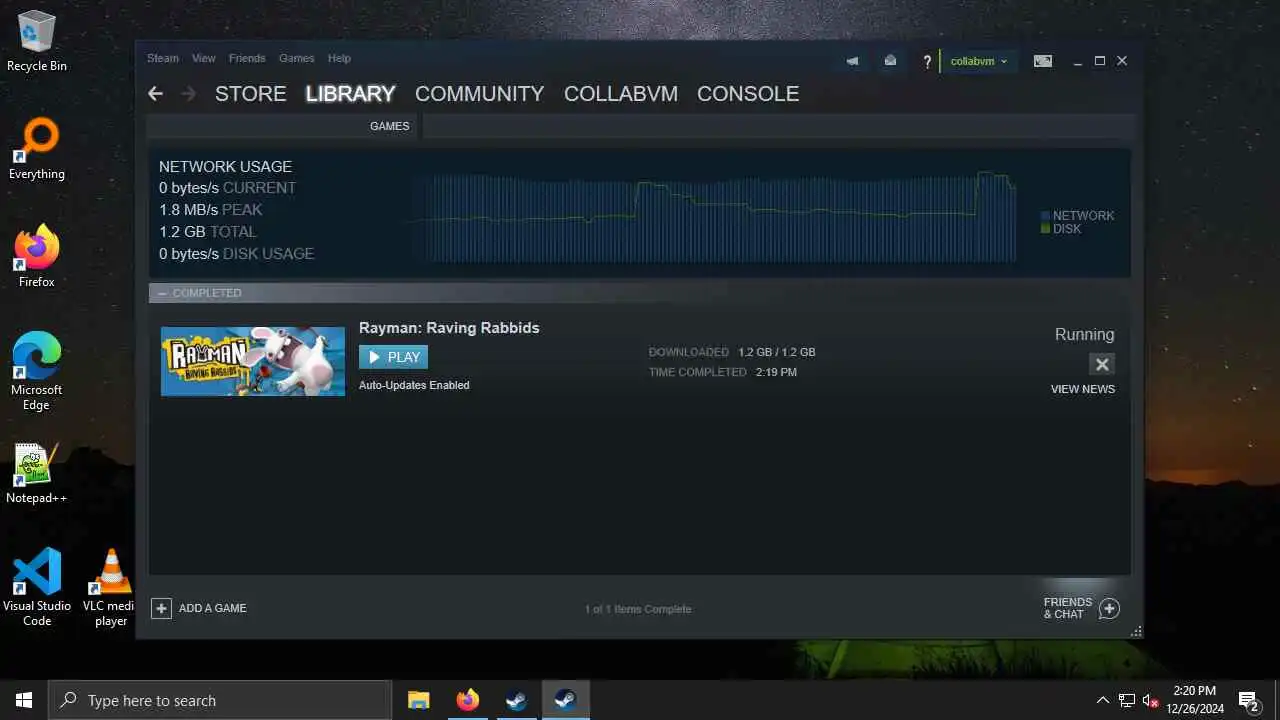This screenshot has width=1280, height=720.
Task: Click the Steam window resize grip
Action: 1136,632
